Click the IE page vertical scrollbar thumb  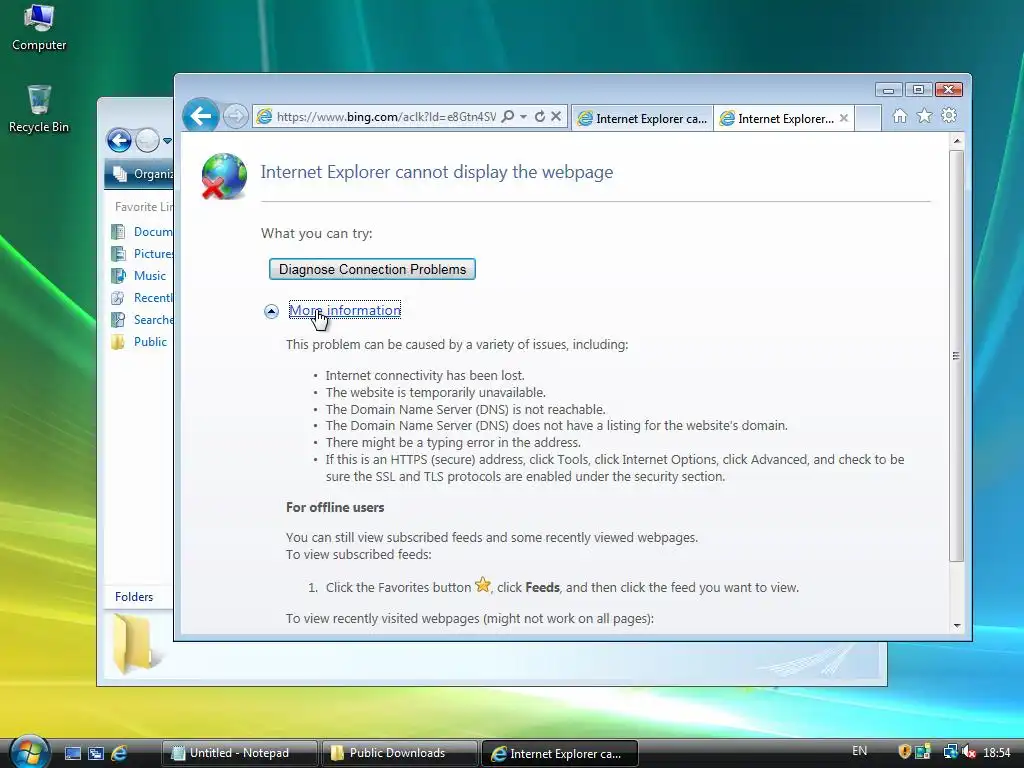(x=956, y=355)
